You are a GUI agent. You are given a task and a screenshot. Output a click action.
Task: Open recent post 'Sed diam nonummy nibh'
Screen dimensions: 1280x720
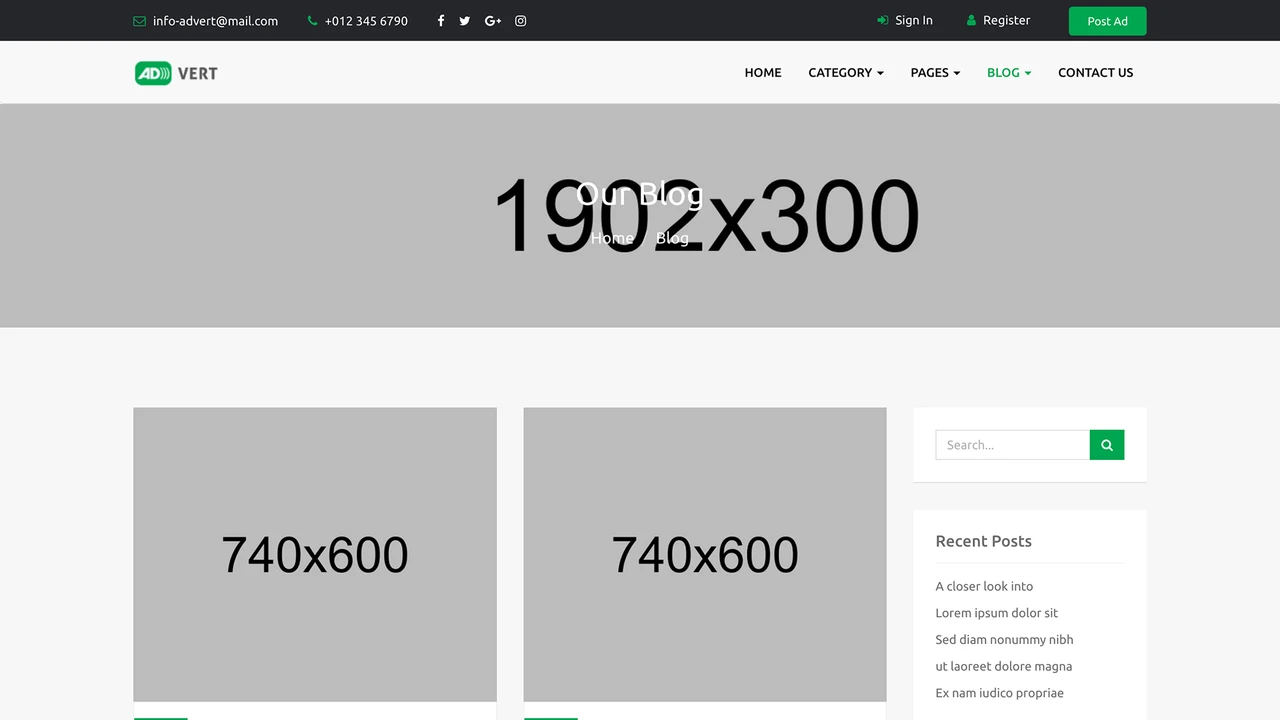pos(1004,640)
